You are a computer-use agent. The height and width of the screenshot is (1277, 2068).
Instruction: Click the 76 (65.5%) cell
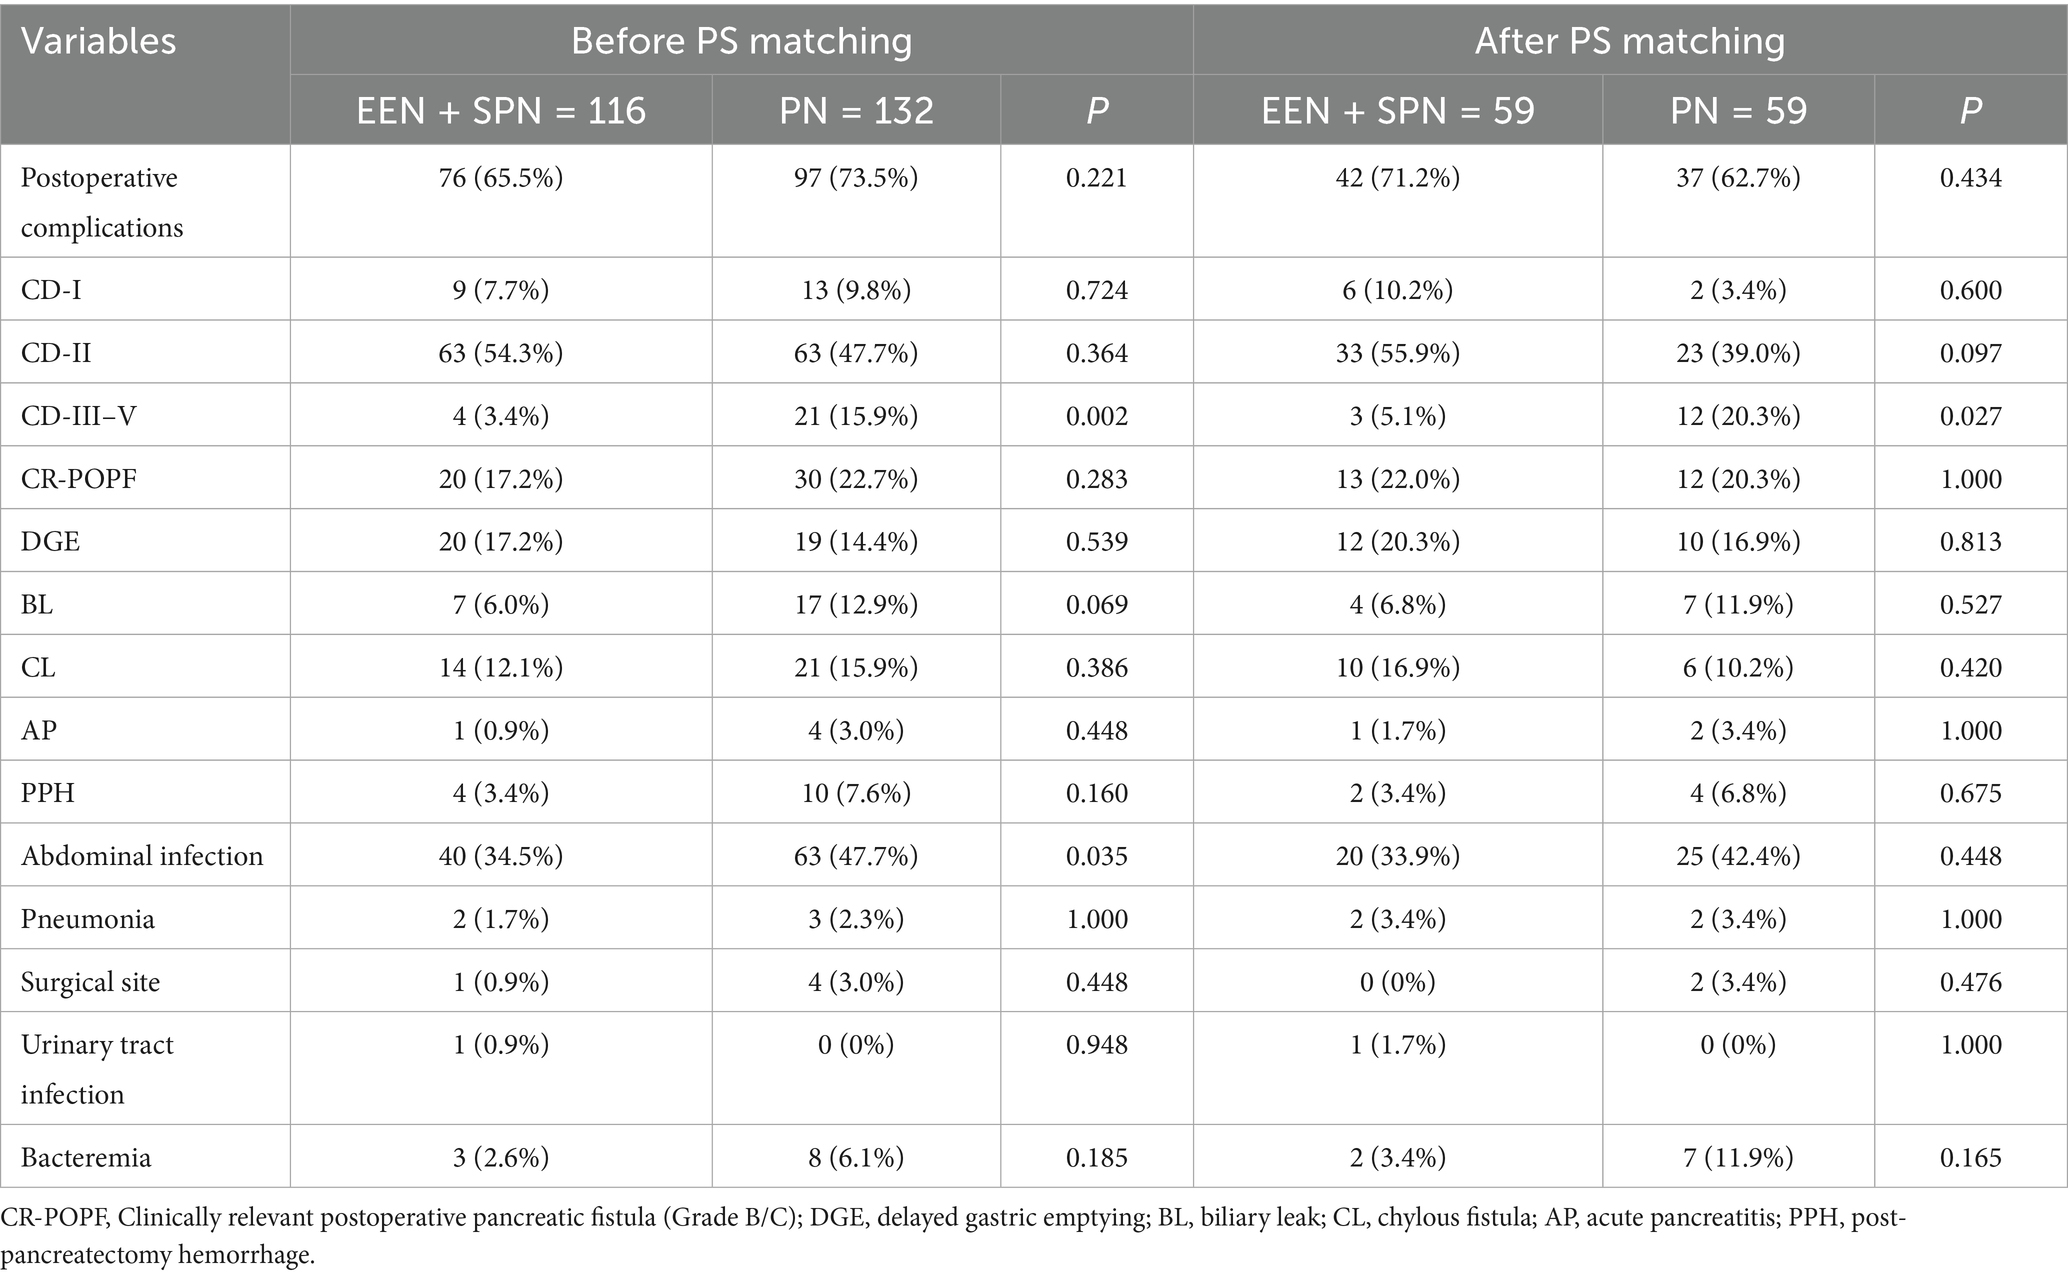501,178
